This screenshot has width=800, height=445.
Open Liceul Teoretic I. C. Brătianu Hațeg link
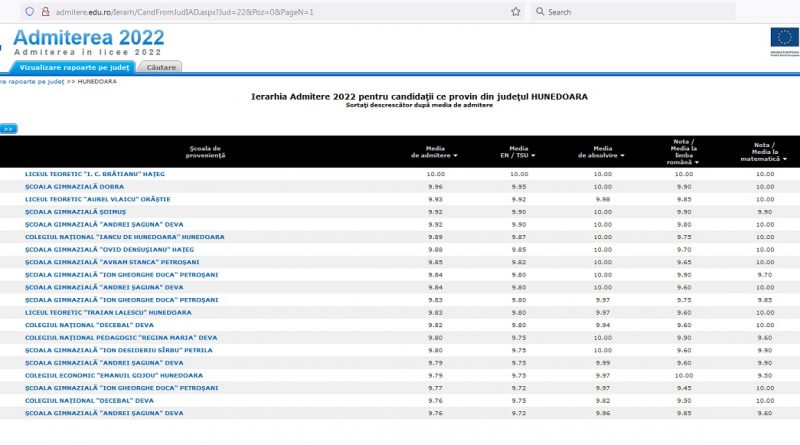[x=95, y=174]
